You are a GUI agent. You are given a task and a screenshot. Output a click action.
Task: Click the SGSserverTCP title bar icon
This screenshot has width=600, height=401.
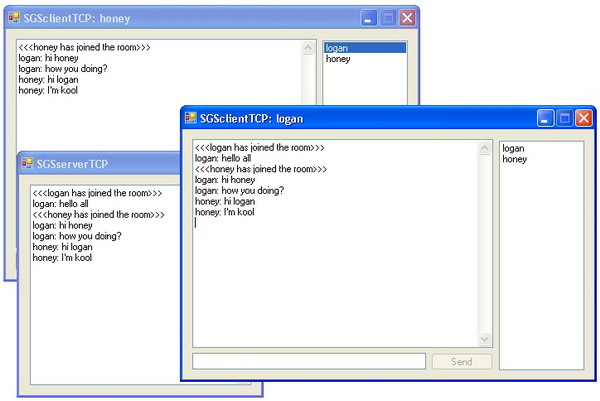click(x=27, y=164)
